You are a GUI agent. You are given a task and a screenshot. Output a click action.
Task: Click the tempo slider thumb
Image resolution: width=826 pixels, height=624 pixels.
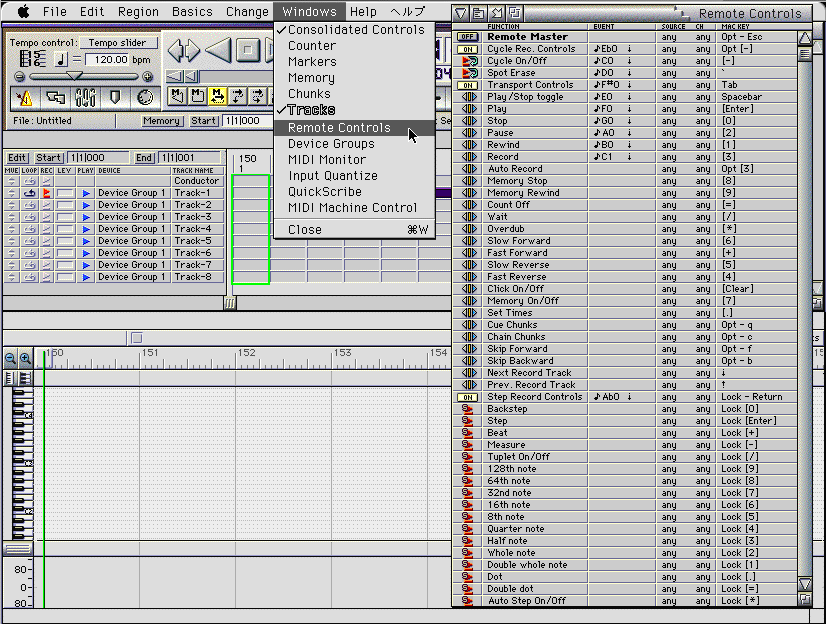click(x=74, y=76)
